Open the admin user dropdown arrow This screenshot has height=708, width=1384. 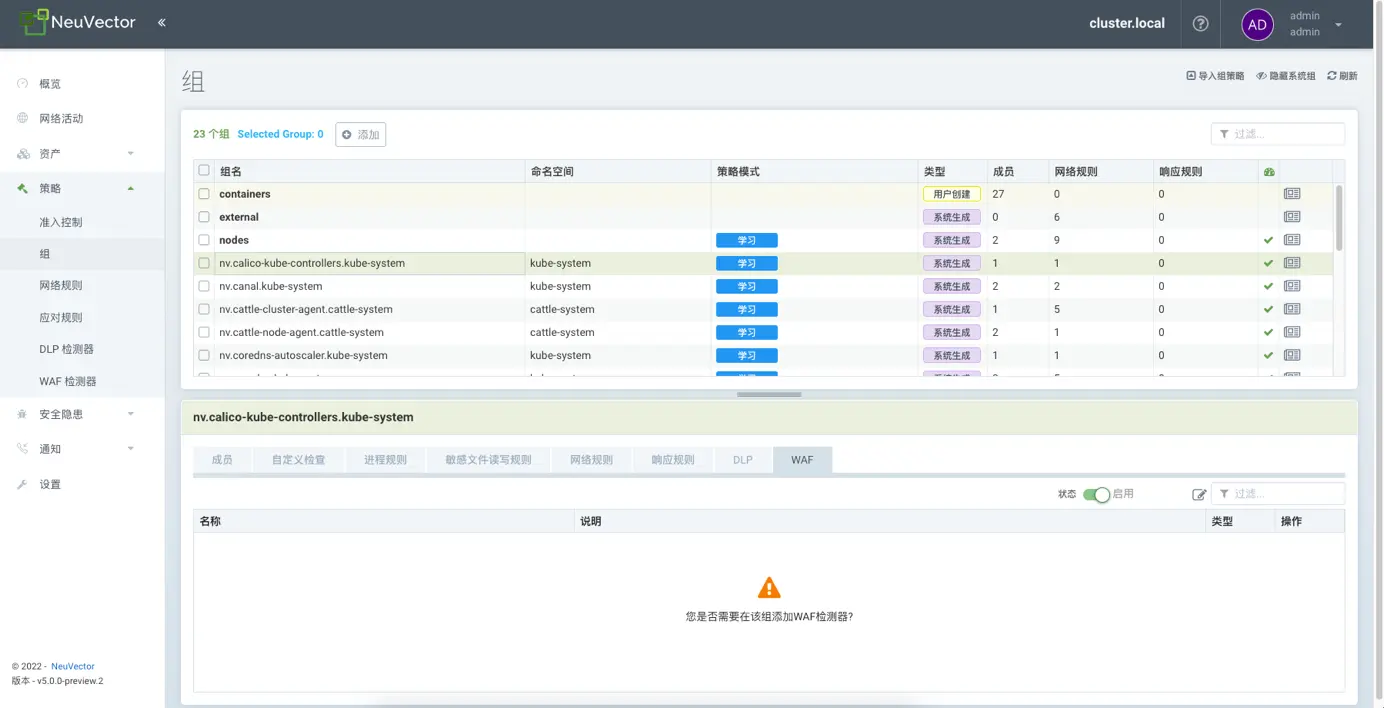coord(1338,25)
